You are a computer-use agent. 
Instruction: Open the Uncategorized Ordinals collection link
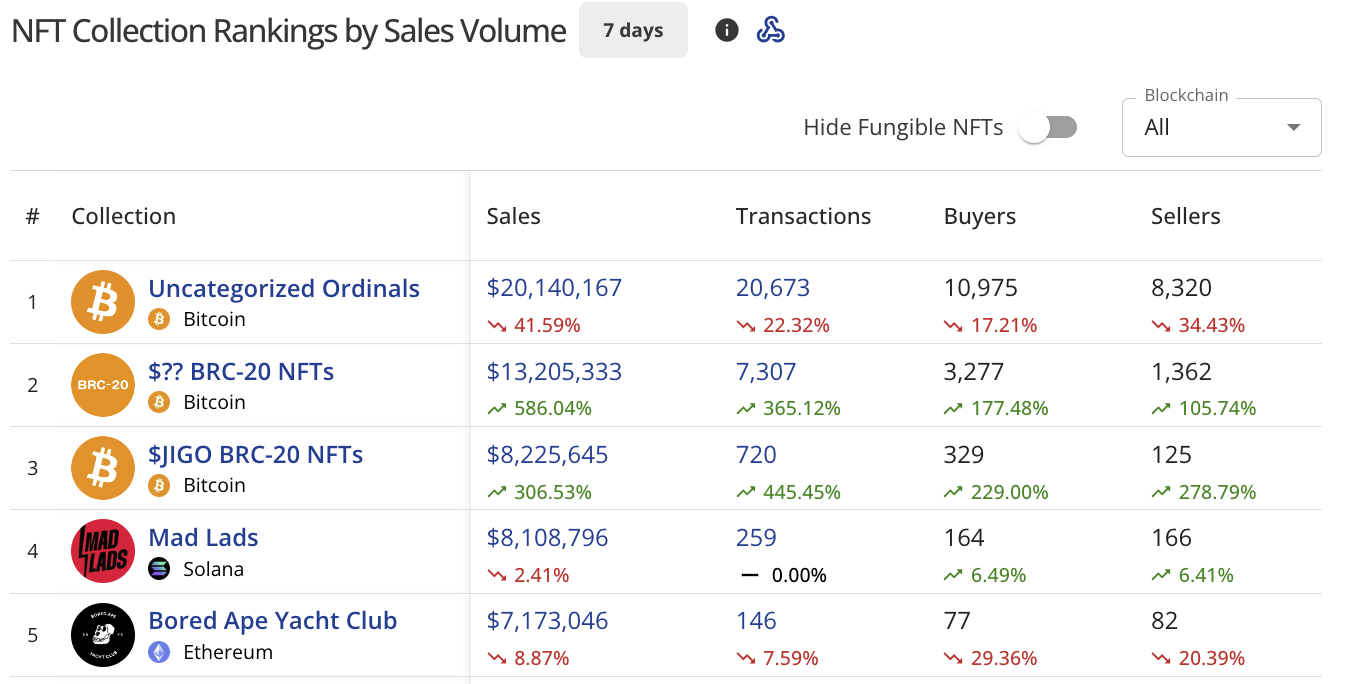pos(284,288)
